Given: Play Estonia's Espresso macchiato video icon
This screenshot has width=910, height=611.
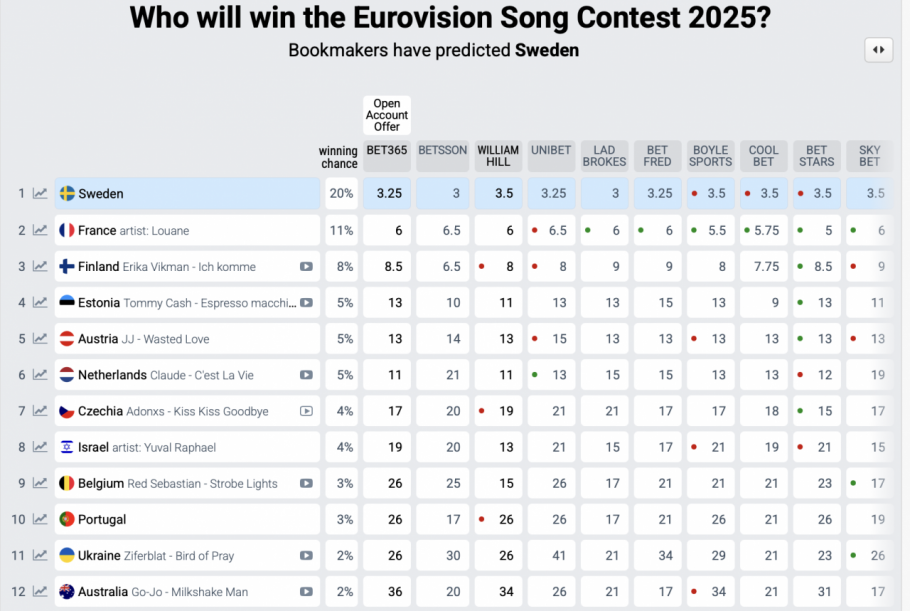Looking at the screenshot, I should (x=306, y=303).
